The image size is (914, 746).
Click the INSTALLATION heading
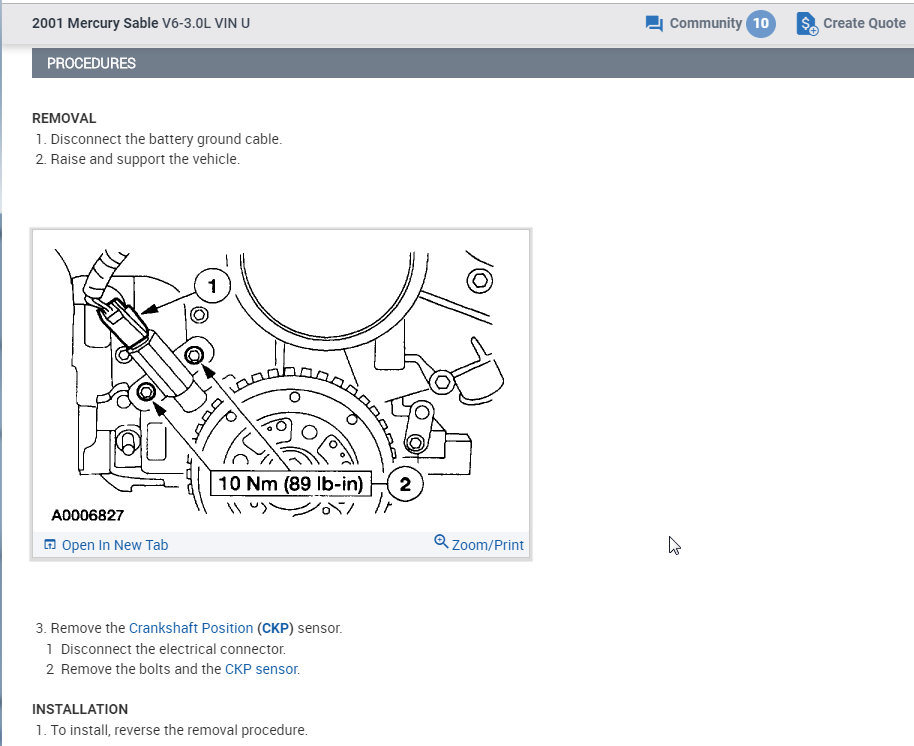tap(80, 709)
